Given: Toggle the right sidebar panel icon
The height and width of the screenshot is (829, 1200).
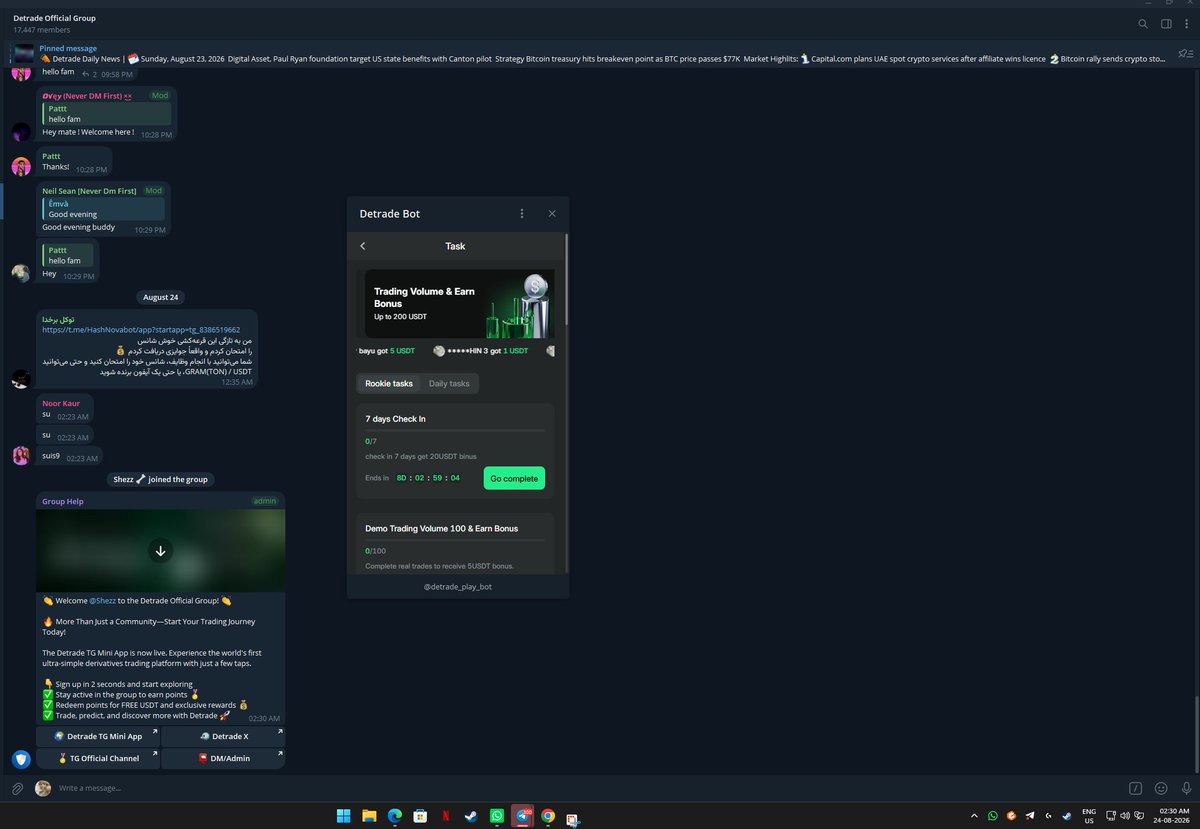Looking at the screenshot, I should (x=1166, y=24).
